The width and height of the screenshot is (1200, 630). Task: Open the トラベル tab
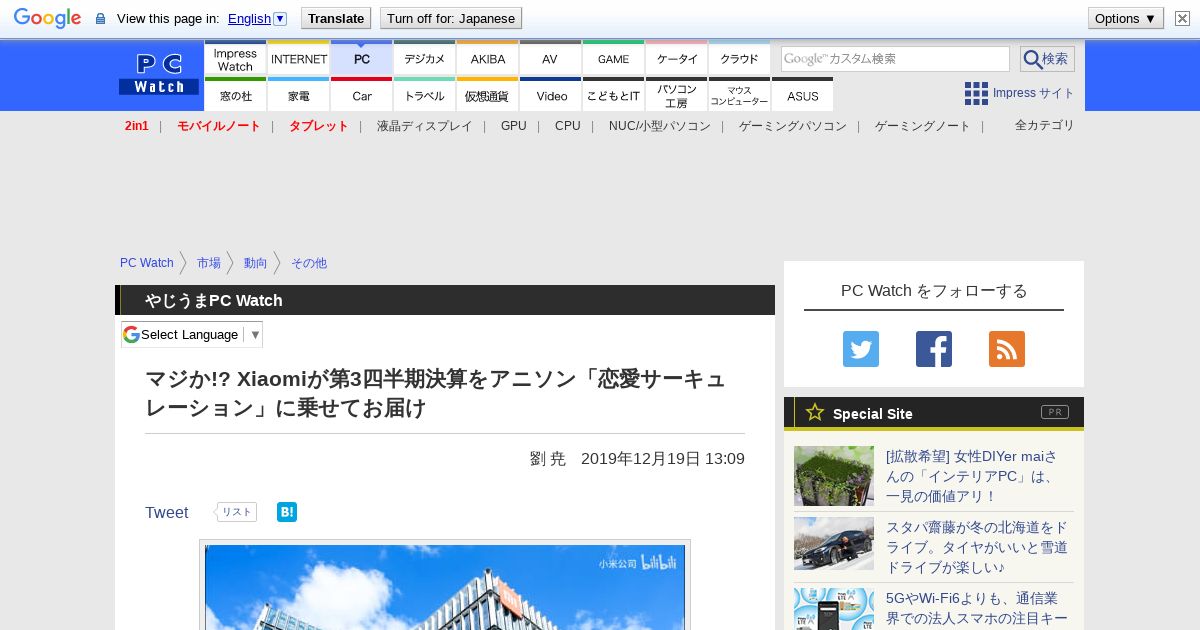coord(425,95)
